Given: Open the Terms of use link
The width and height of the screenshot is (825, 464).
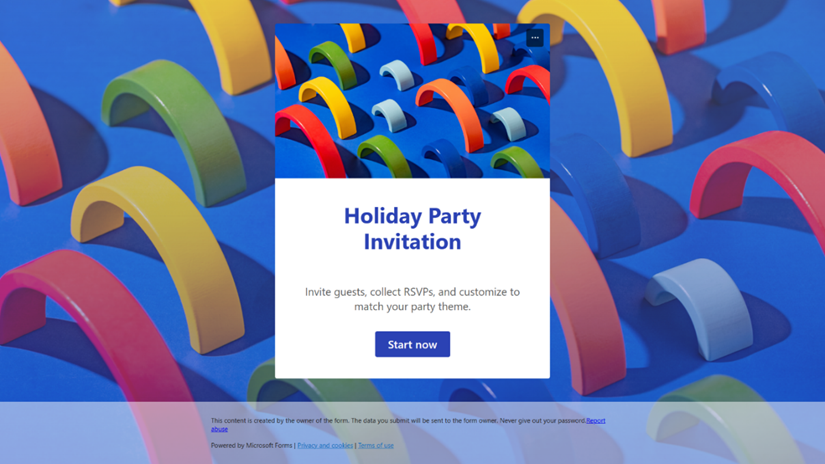Looking at the screenshot, I should click(376, 446).
